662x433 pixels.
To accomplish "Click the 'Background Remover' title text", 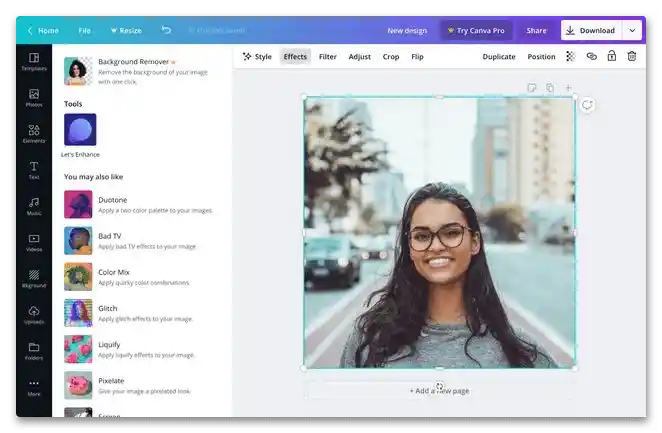I will pyautogui.click(x=133, y=62).
